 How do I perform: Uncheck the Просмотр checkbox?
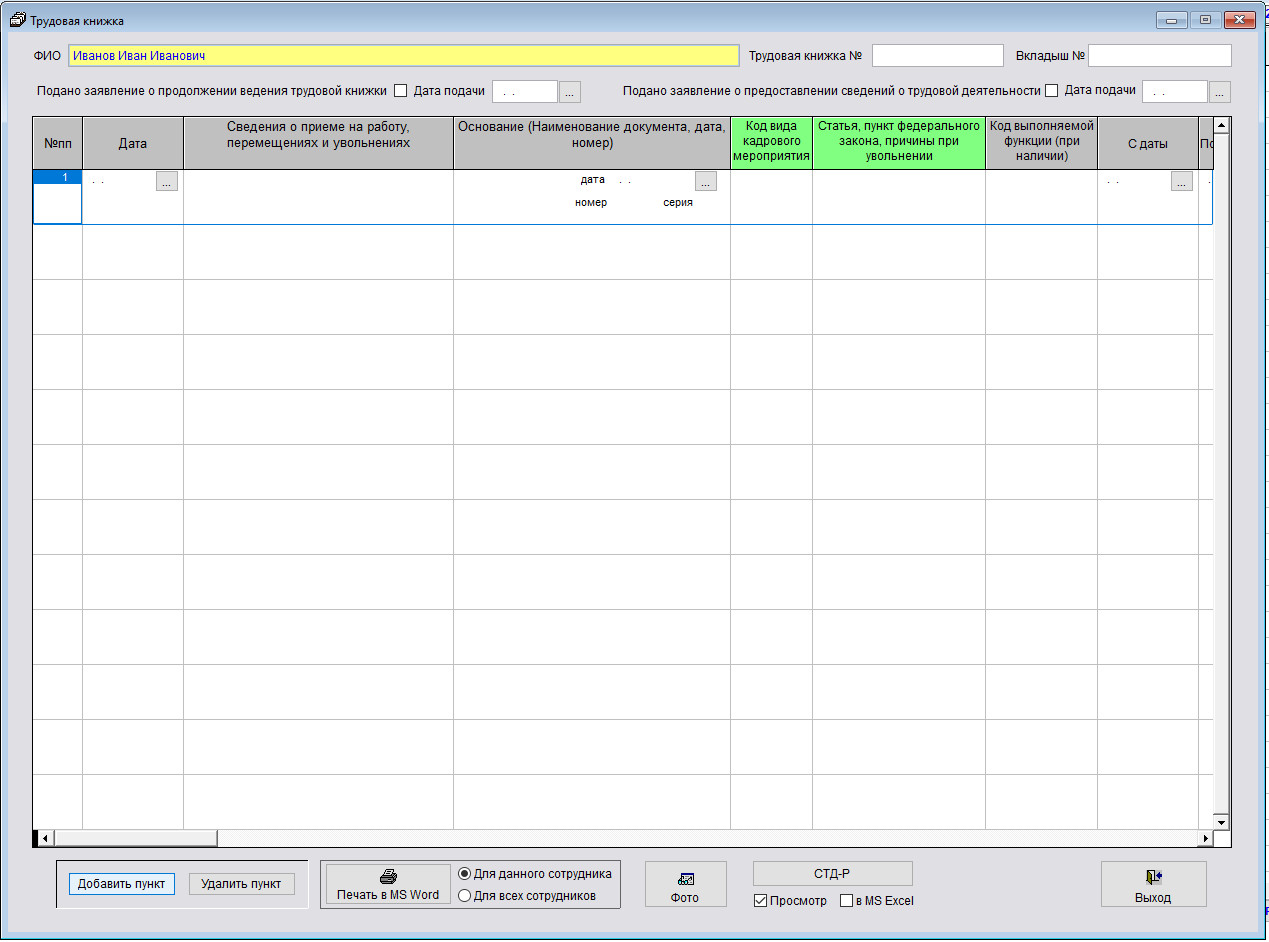(760, 901)
